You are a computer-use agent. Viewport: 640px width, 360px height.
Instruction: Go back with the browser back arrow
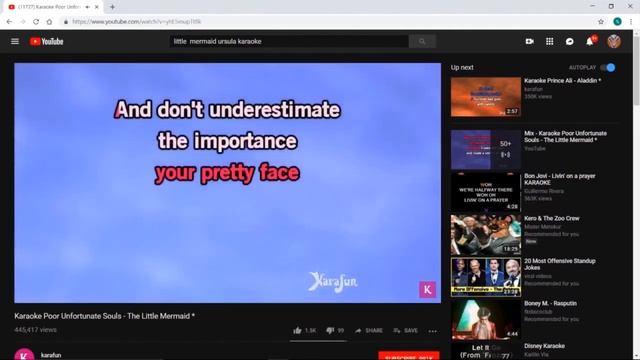pyautogui.click(x=9, y=22)
